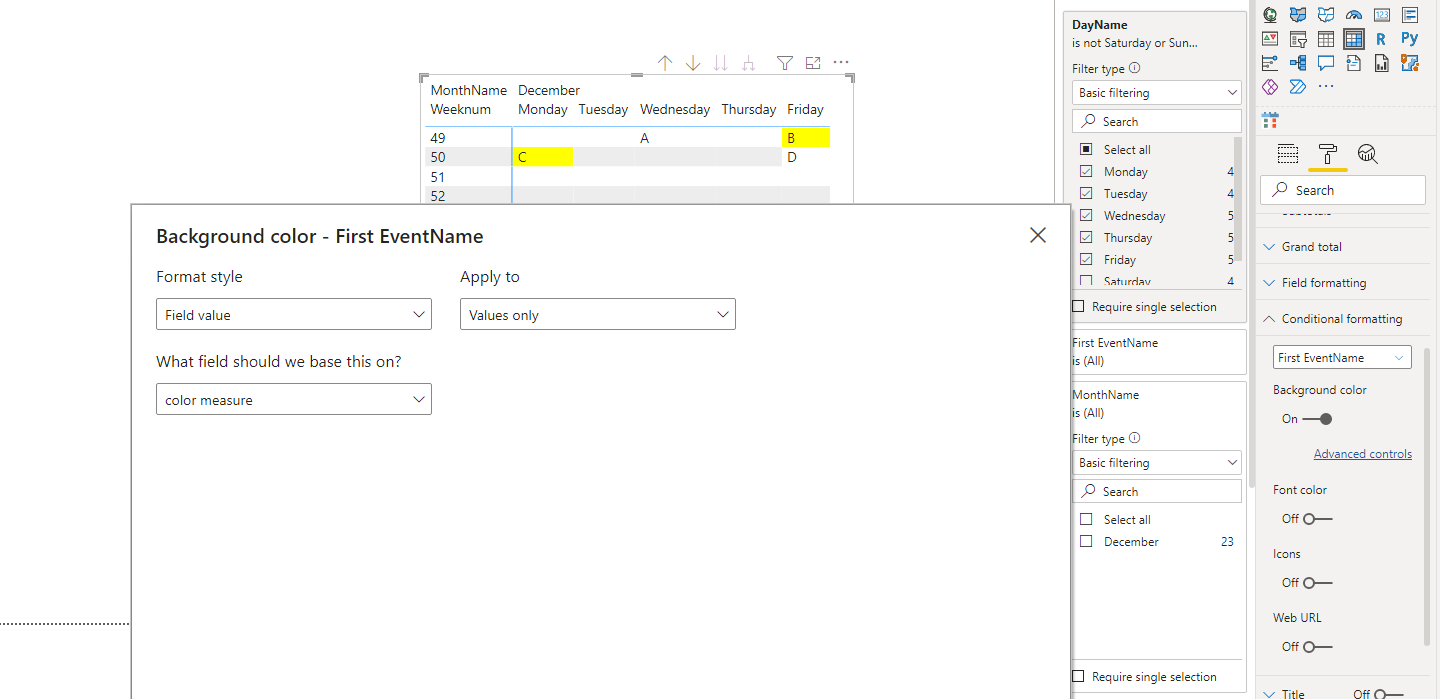Screen dimensions: 1440x699
Task: Open Apply to dropdown showing Values only
Action: click(x=598, y=314)
